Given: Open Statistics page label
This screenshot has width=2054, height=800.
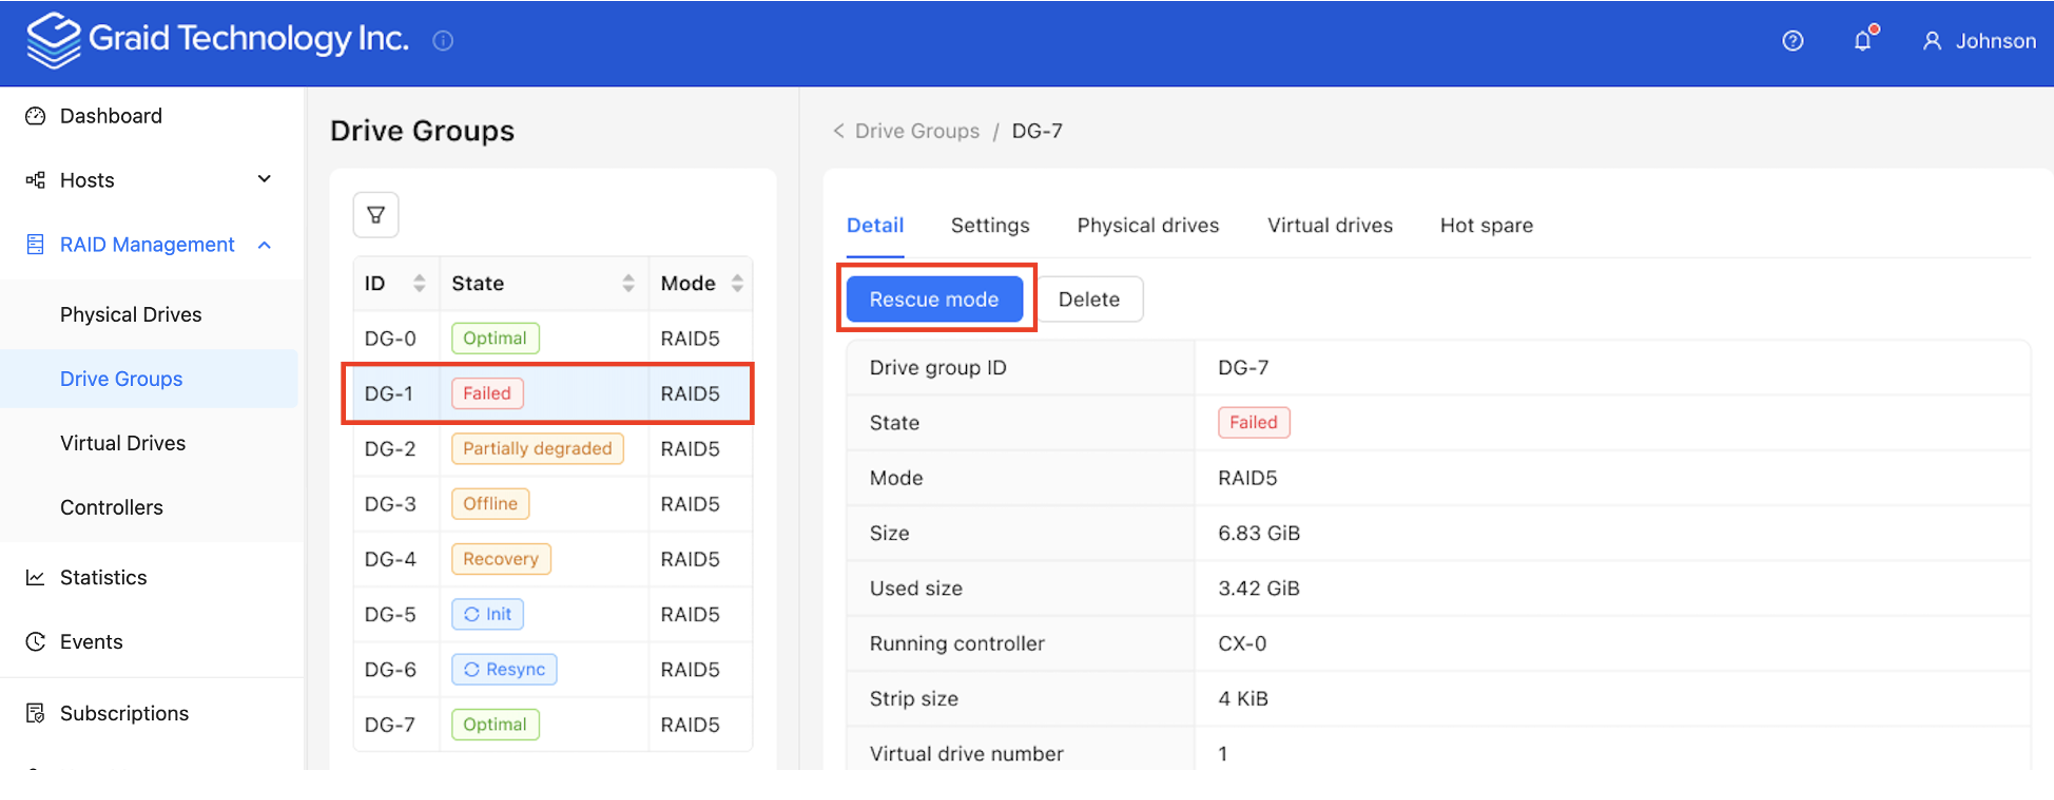Looking at the screenshot, I should pos(103,577).
